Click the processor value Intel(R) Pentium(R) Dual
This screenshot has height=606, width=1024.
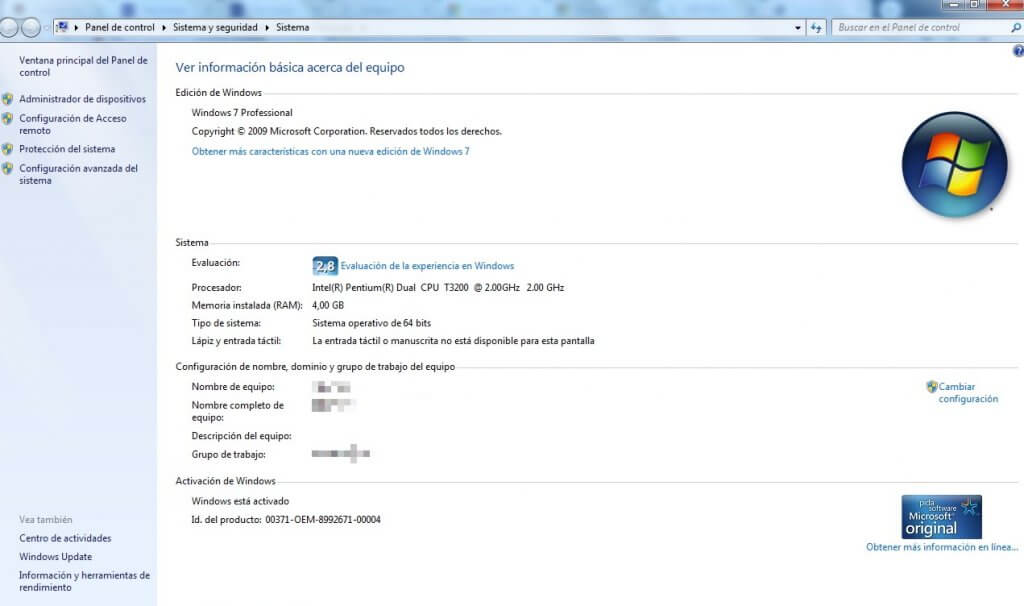click(x=438, y=287)
